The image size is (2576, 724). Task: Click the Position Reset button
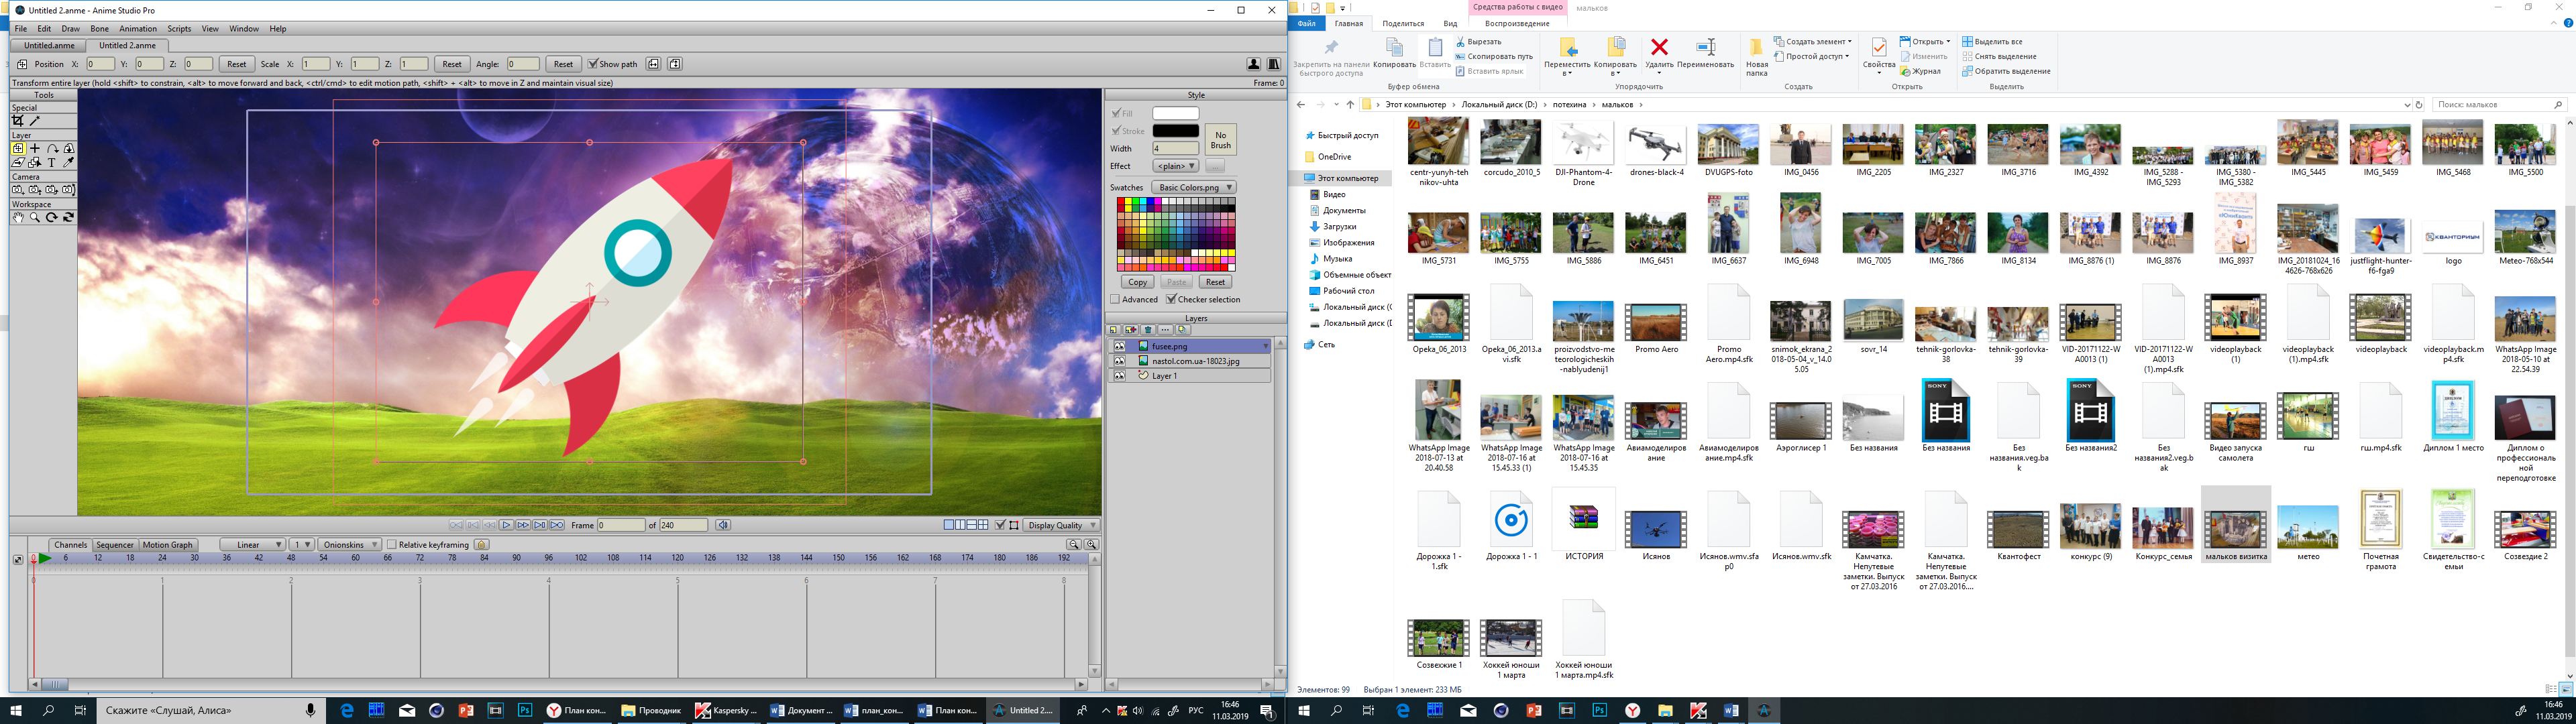[236, 64]
